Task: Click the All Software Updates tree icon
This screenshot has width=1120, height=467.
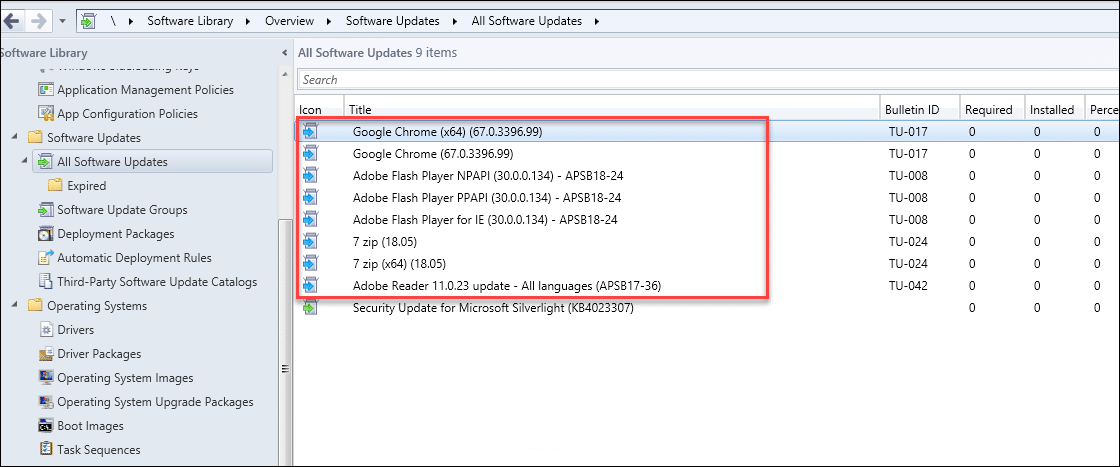Action: [x=46, y=162]
